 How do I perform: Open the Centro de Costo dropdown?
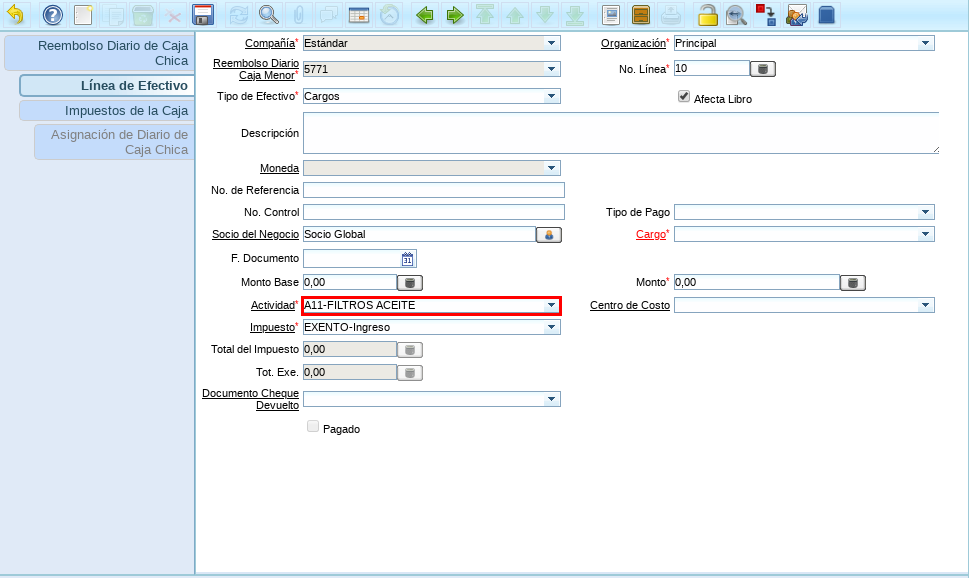pyautogui.click(x=925, y=305)
